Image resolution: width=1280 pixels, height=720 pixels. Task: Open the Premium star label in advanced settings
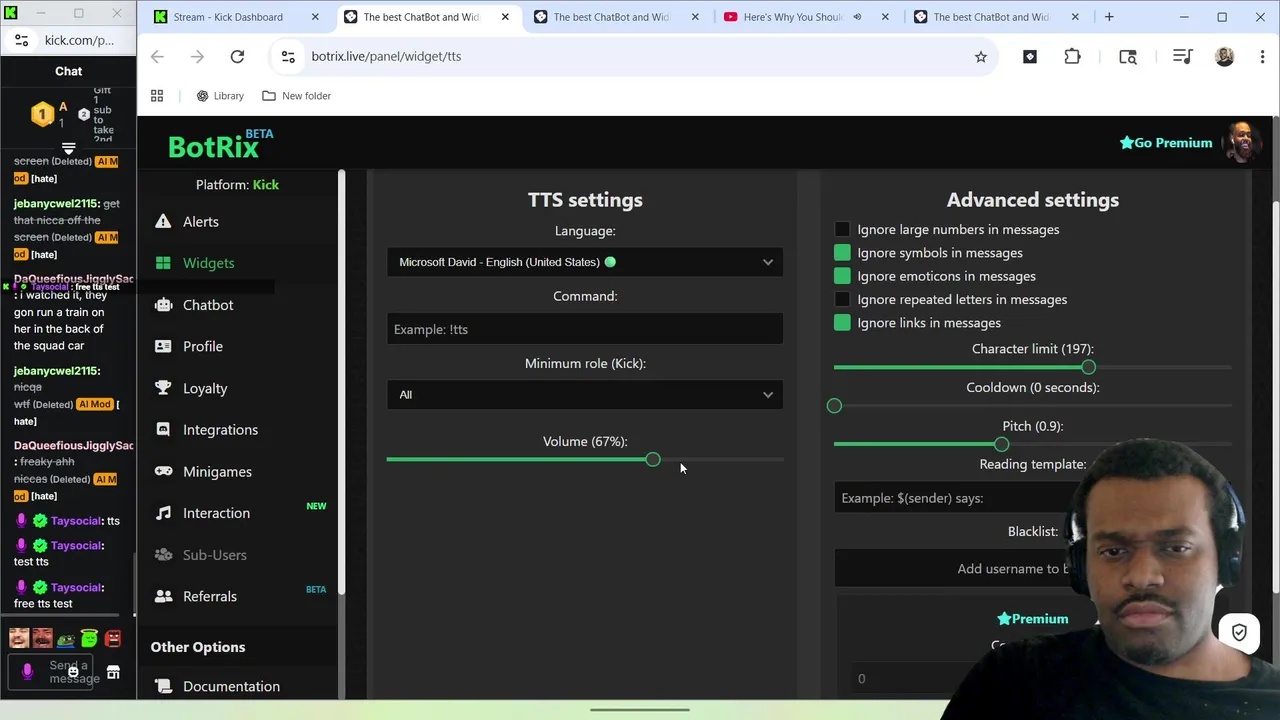1033,619
